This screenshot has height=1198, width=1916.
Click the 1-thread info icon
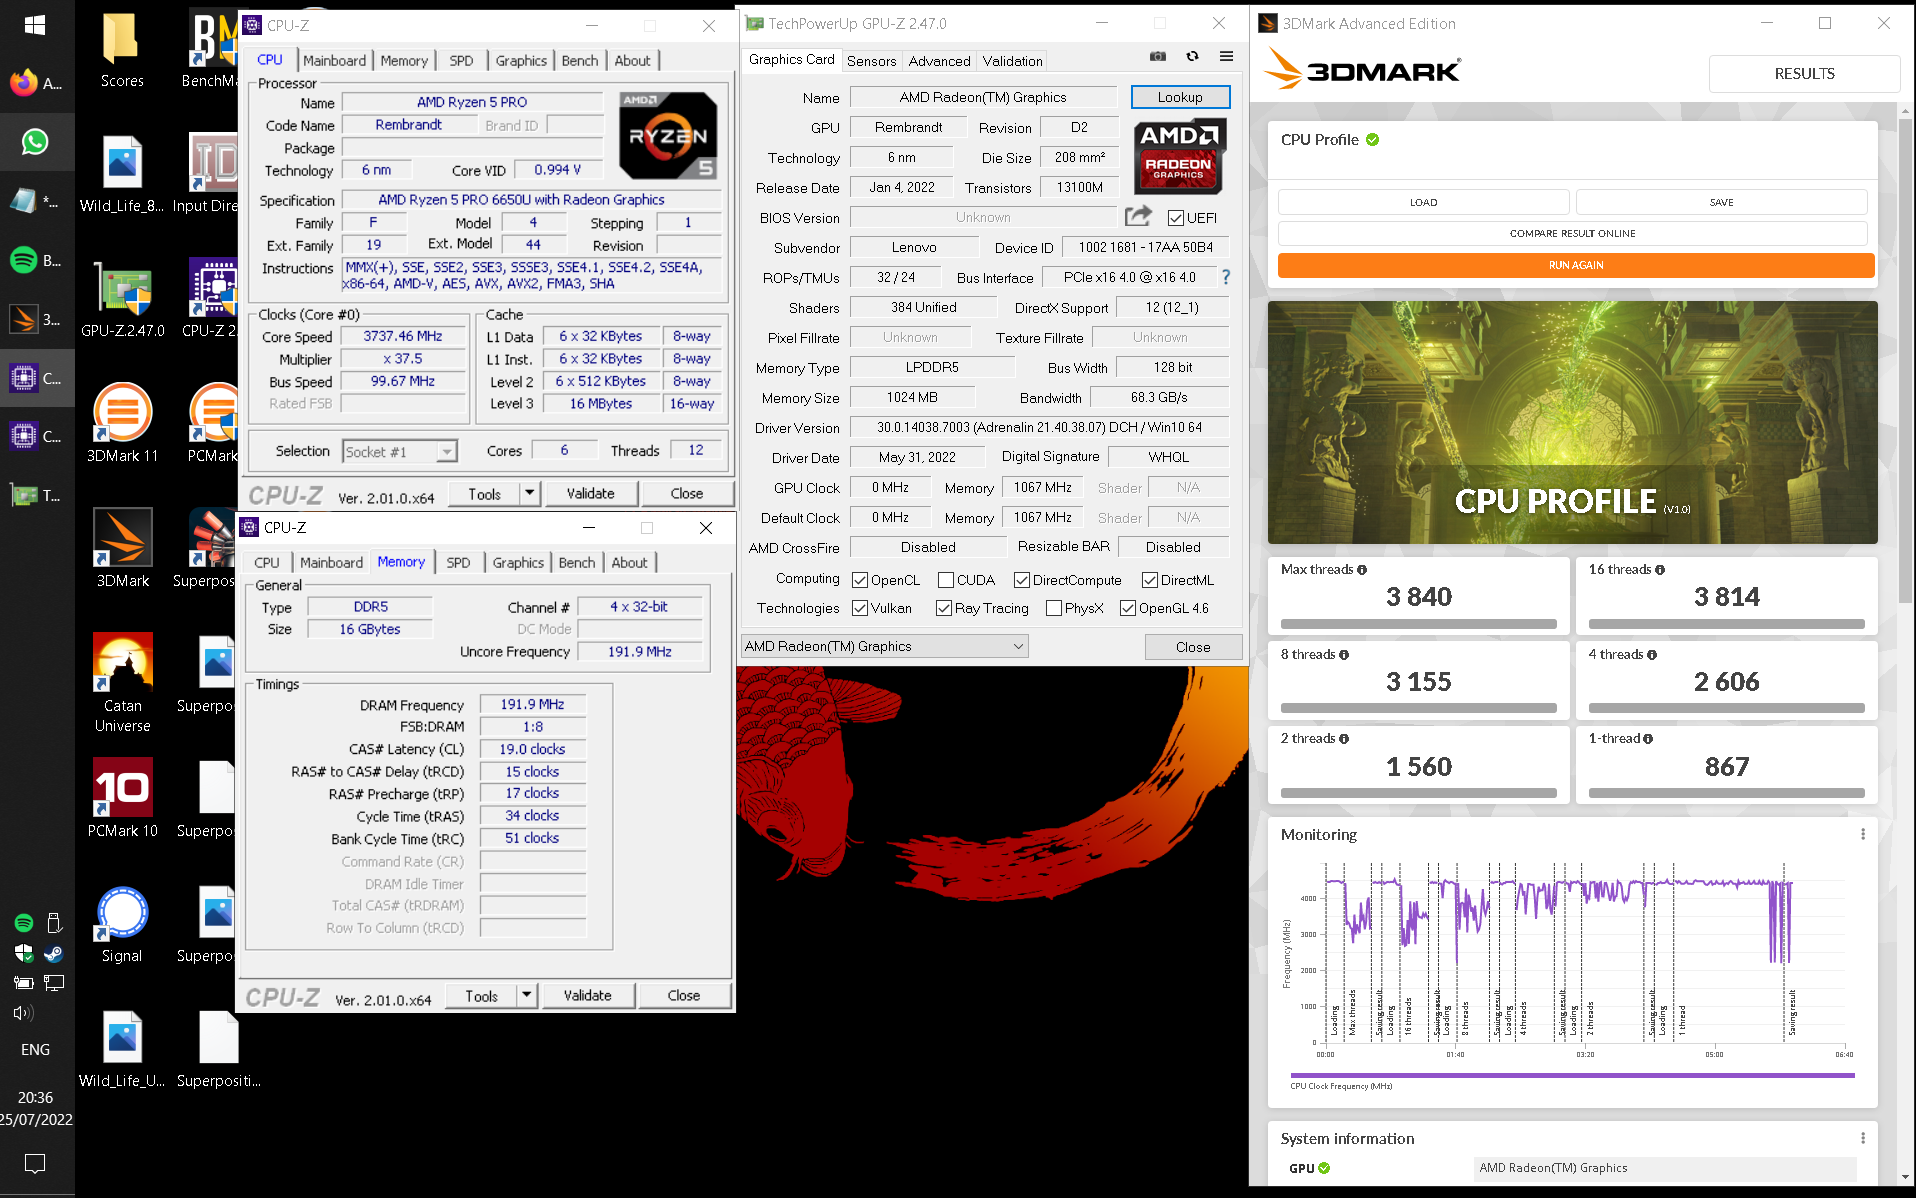click(1648, 739)
